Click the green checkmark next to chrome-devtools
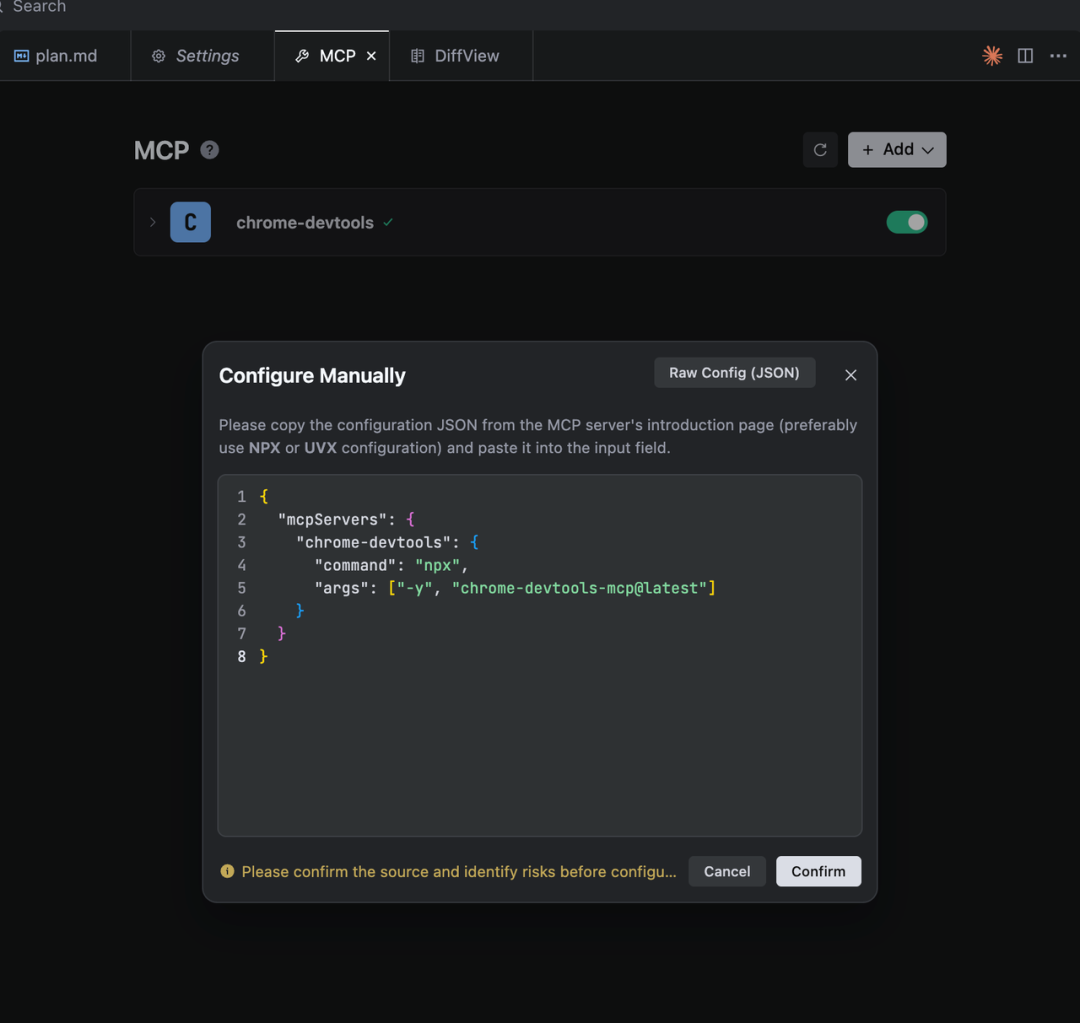 (x=388, y=222)
